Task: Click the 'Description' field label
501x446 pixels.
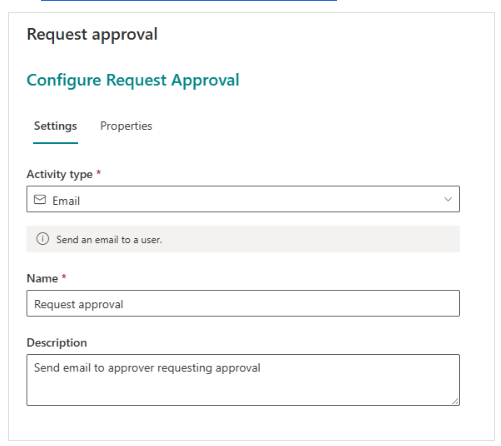Action: click(57, 343)
